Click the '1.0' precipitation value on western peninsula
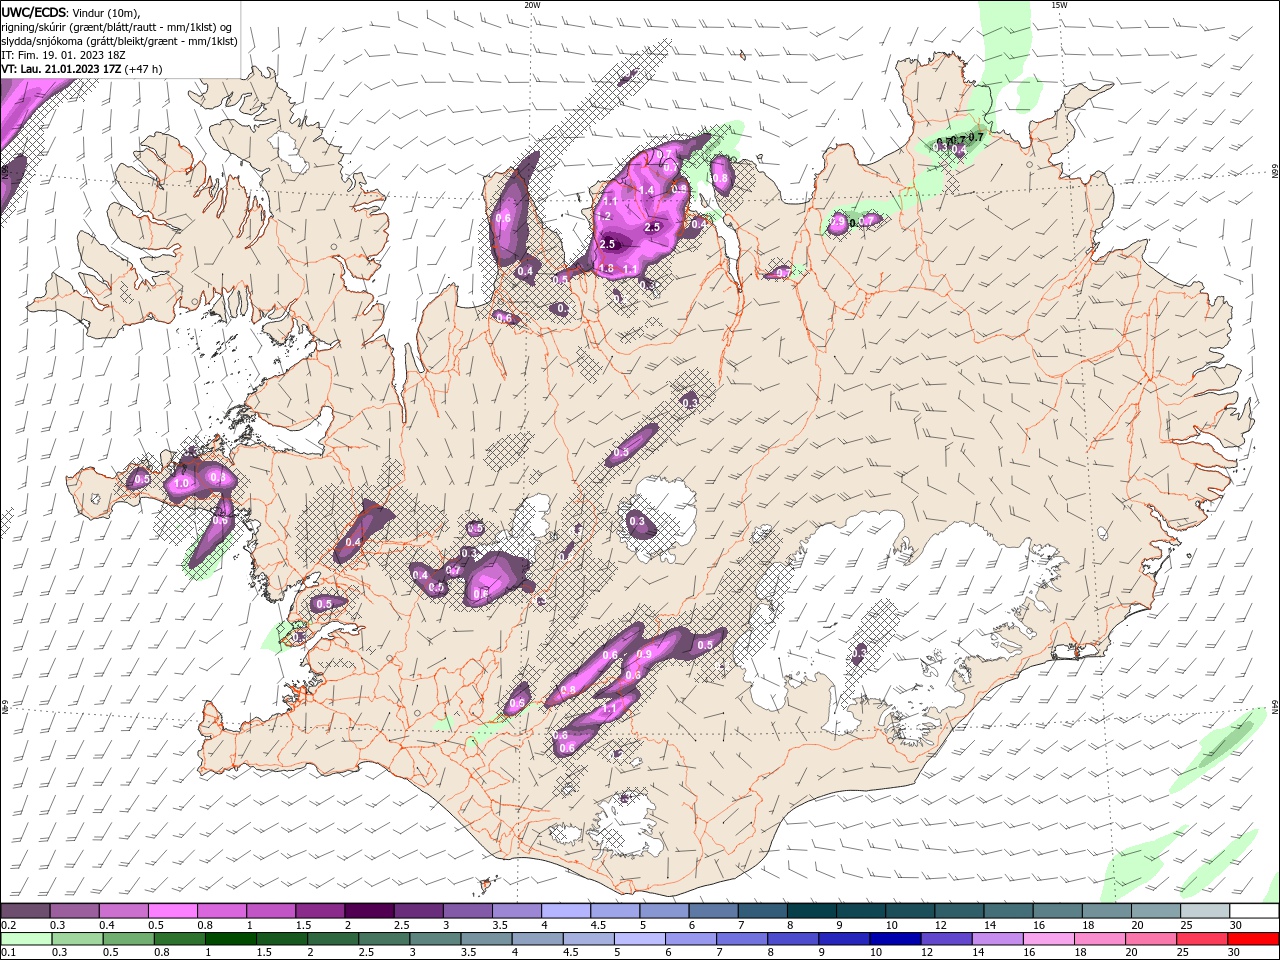 [x=182, y=483]
